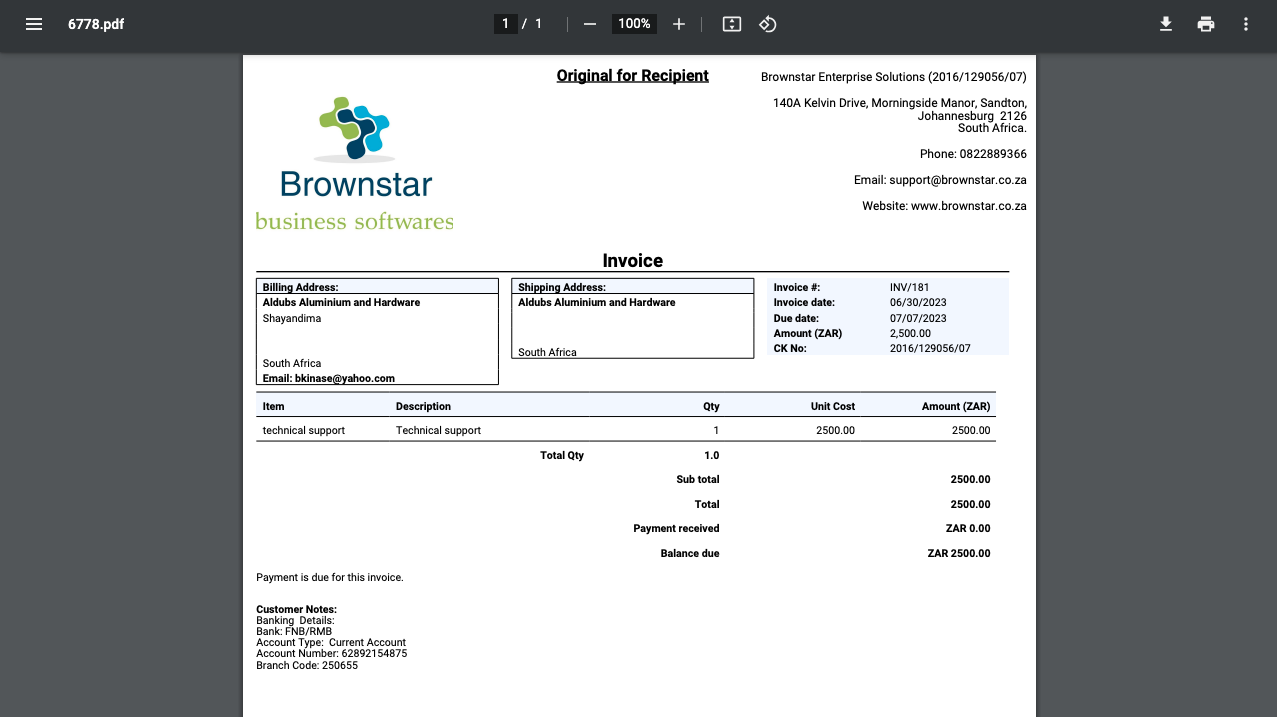1277x717 pixels.
Task: Click the fit-to-page icon
Action: pyautogui.click(x=730, y=23)
